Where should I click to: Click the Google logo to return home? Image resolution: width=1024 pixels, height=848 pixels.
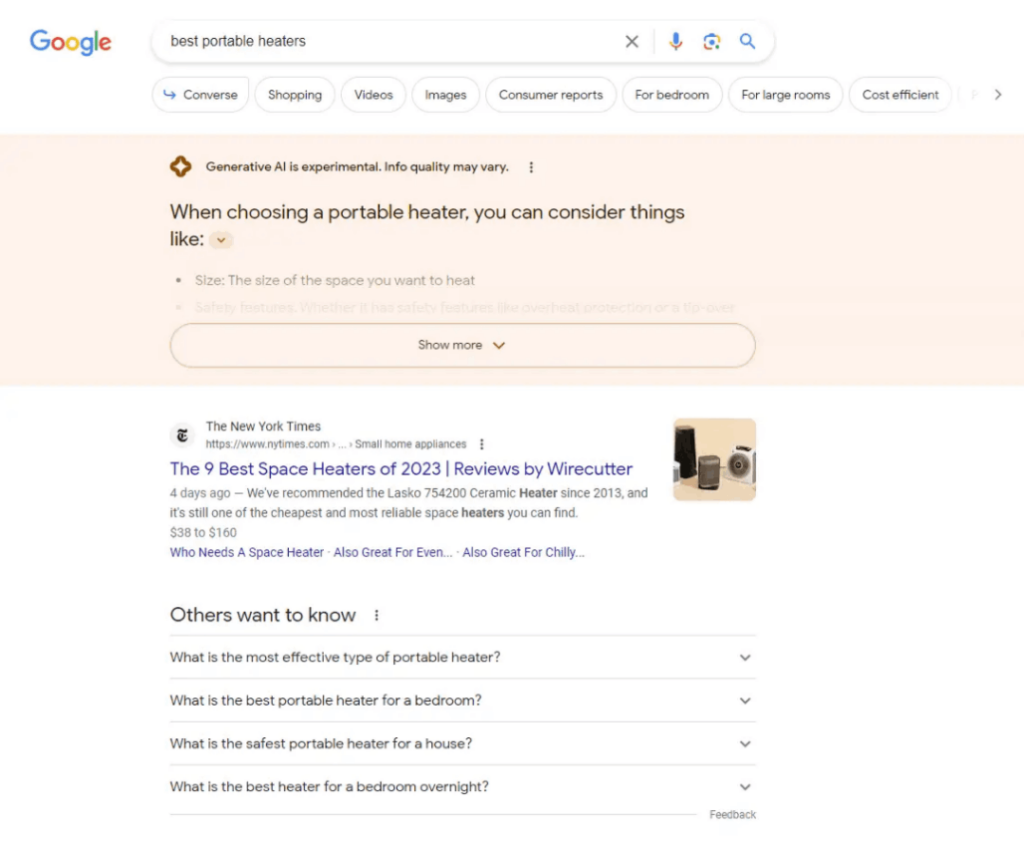point(70,42)
